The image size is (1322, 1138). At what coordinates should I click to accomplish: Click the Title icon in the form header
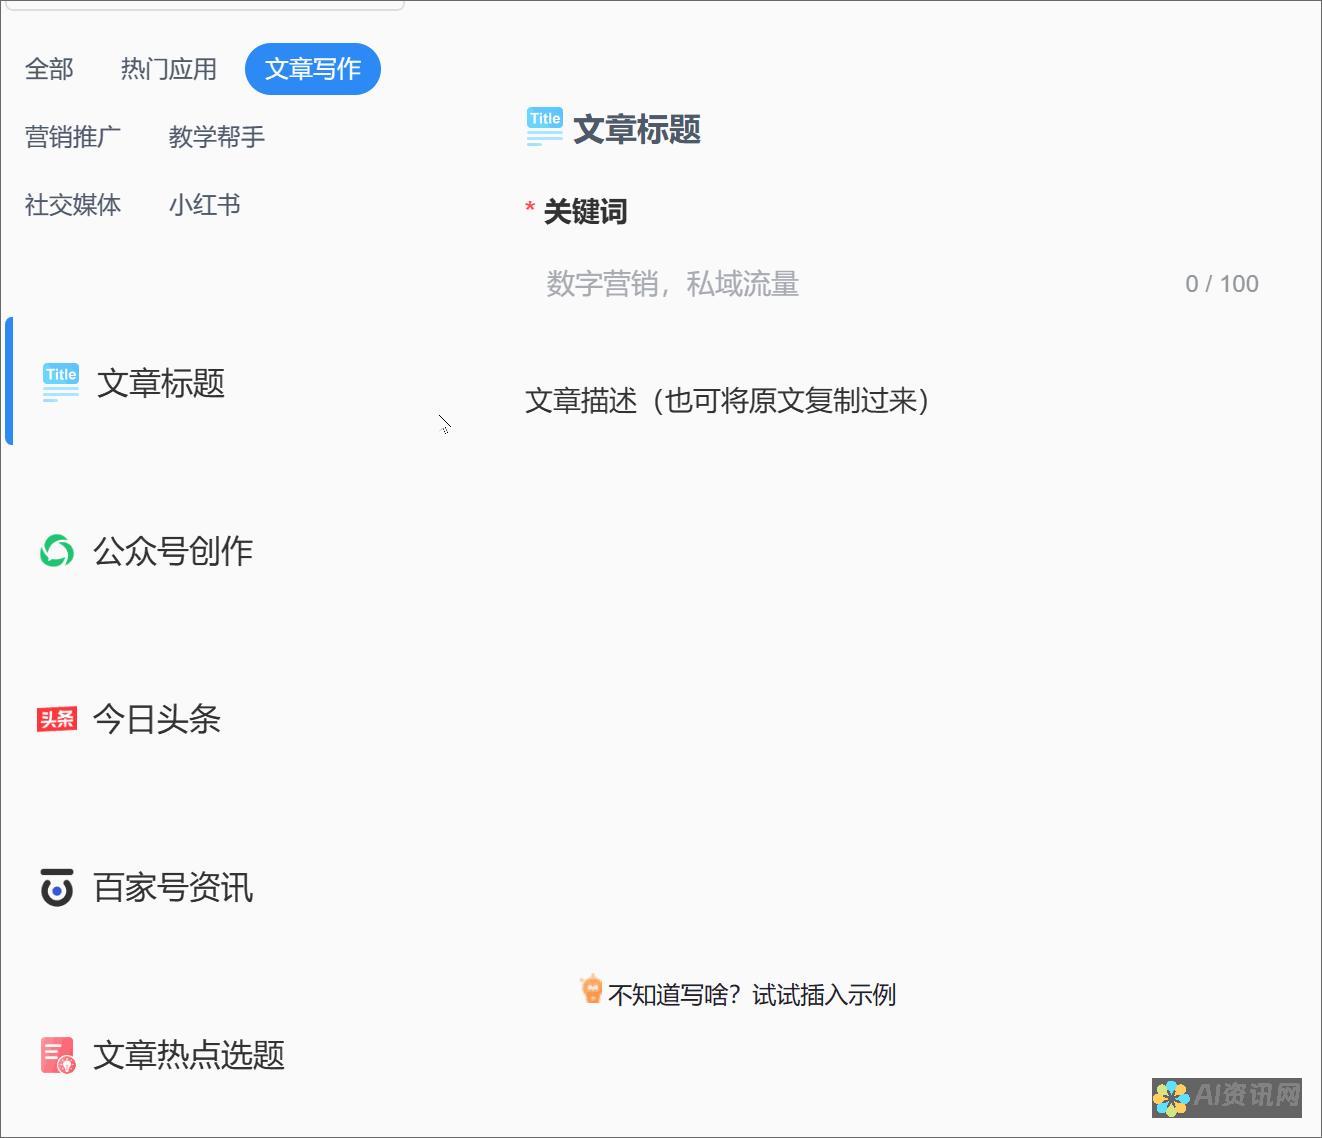click(x=545, y=128)
